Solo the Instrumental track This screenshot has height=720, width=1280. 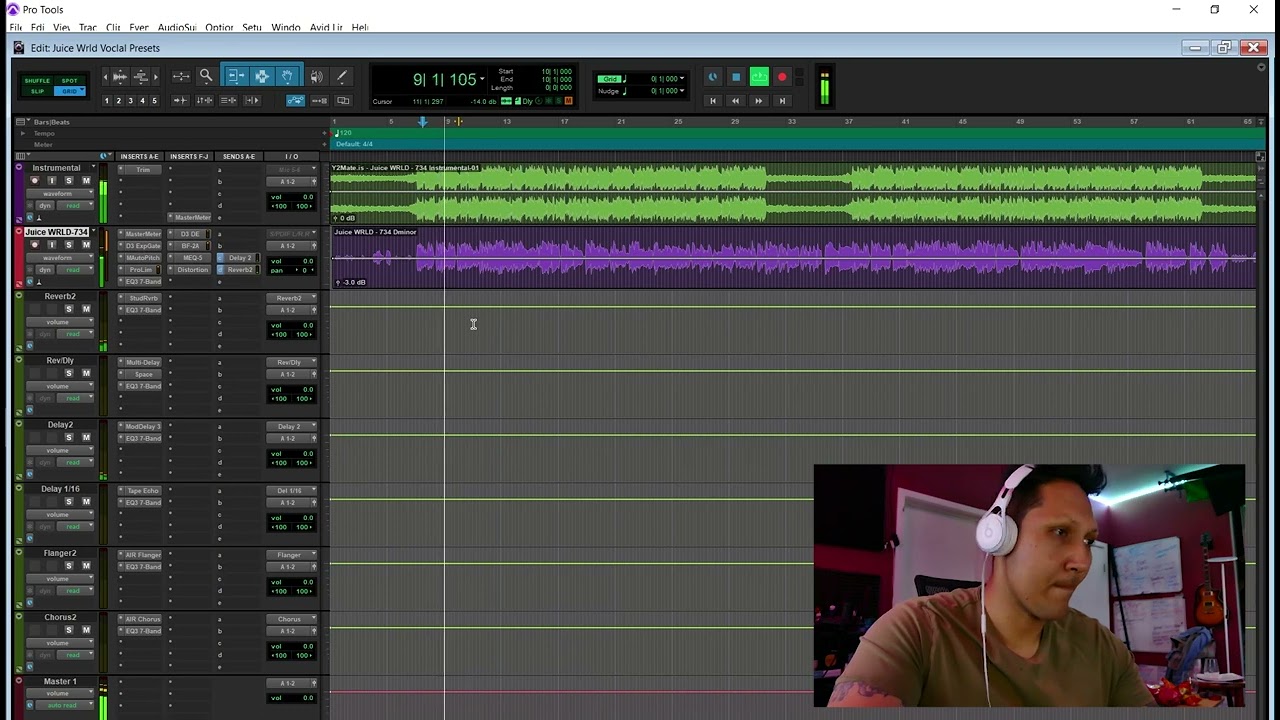(69, 181)
